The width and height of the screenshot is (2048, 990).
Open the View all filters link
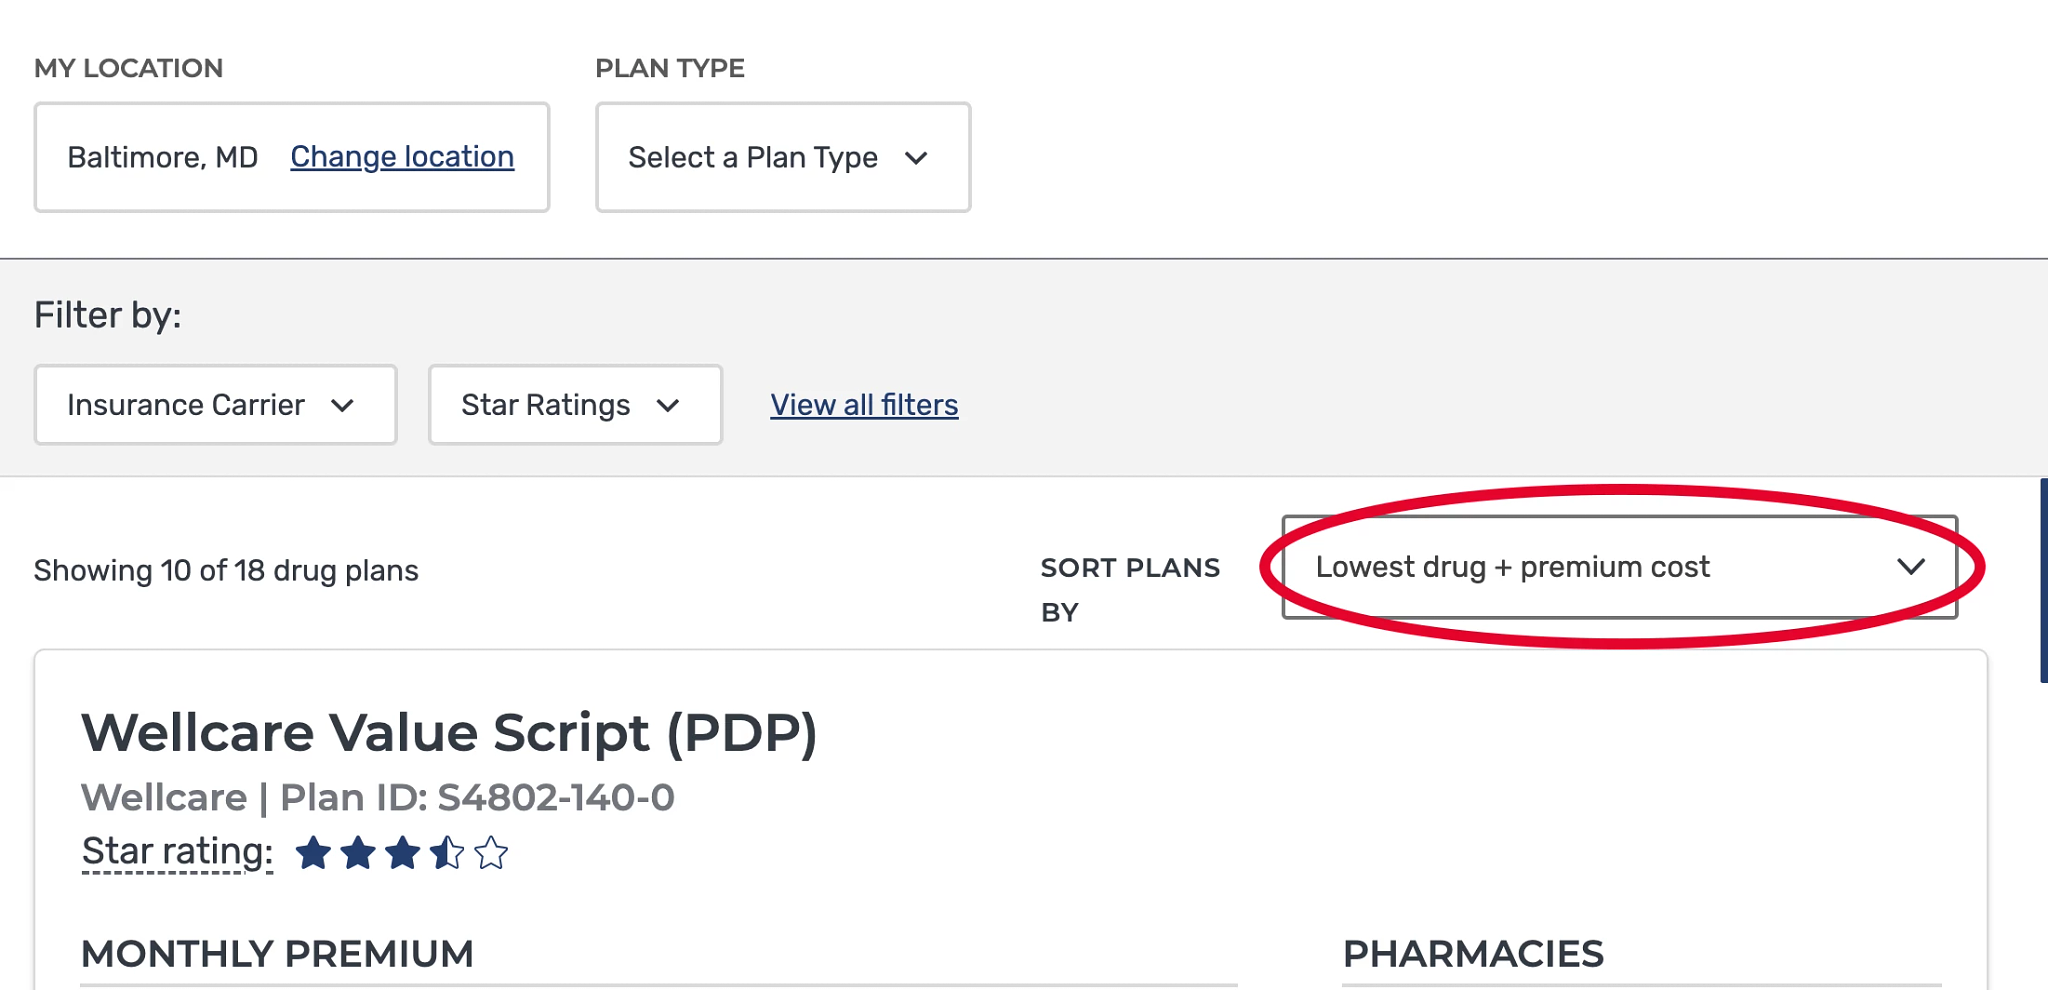(864, 405)
